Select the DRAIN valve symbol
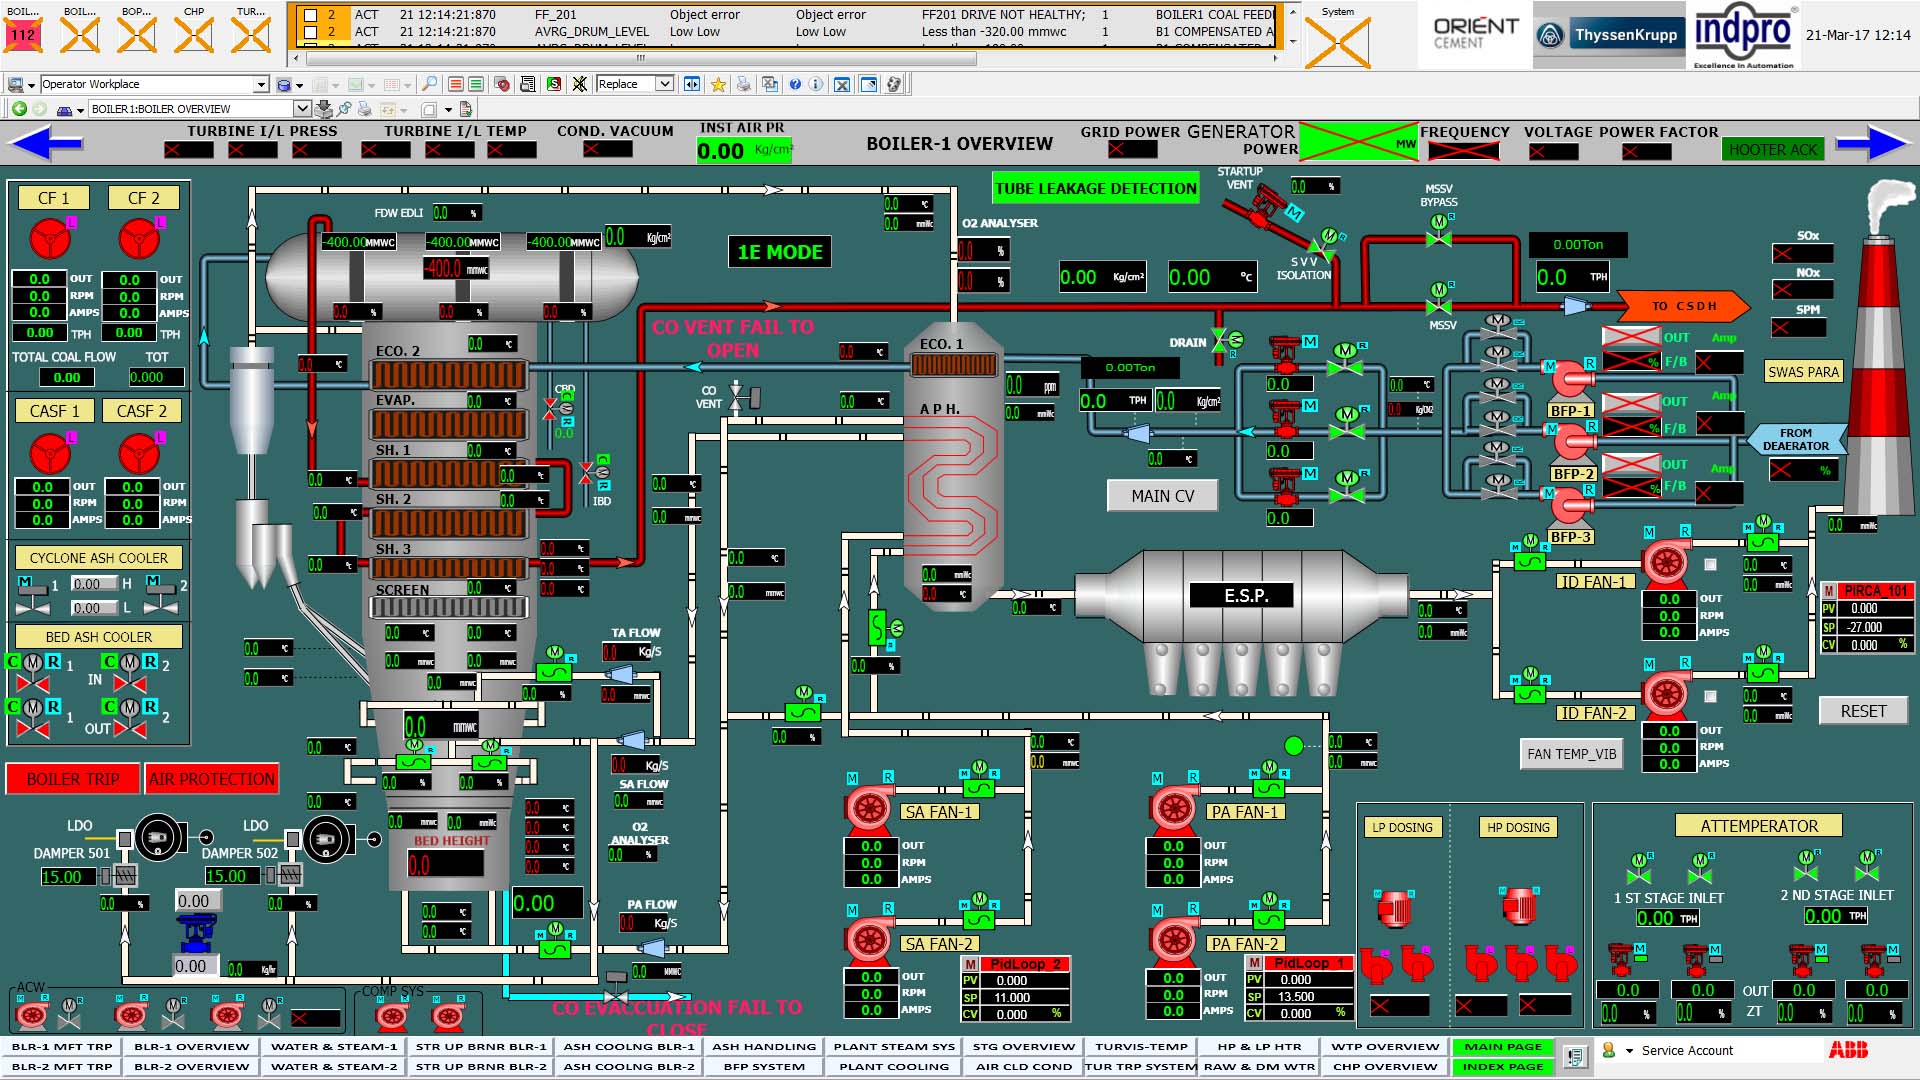Screen dimensions: 1920x1080 (x=1227, y=342)
